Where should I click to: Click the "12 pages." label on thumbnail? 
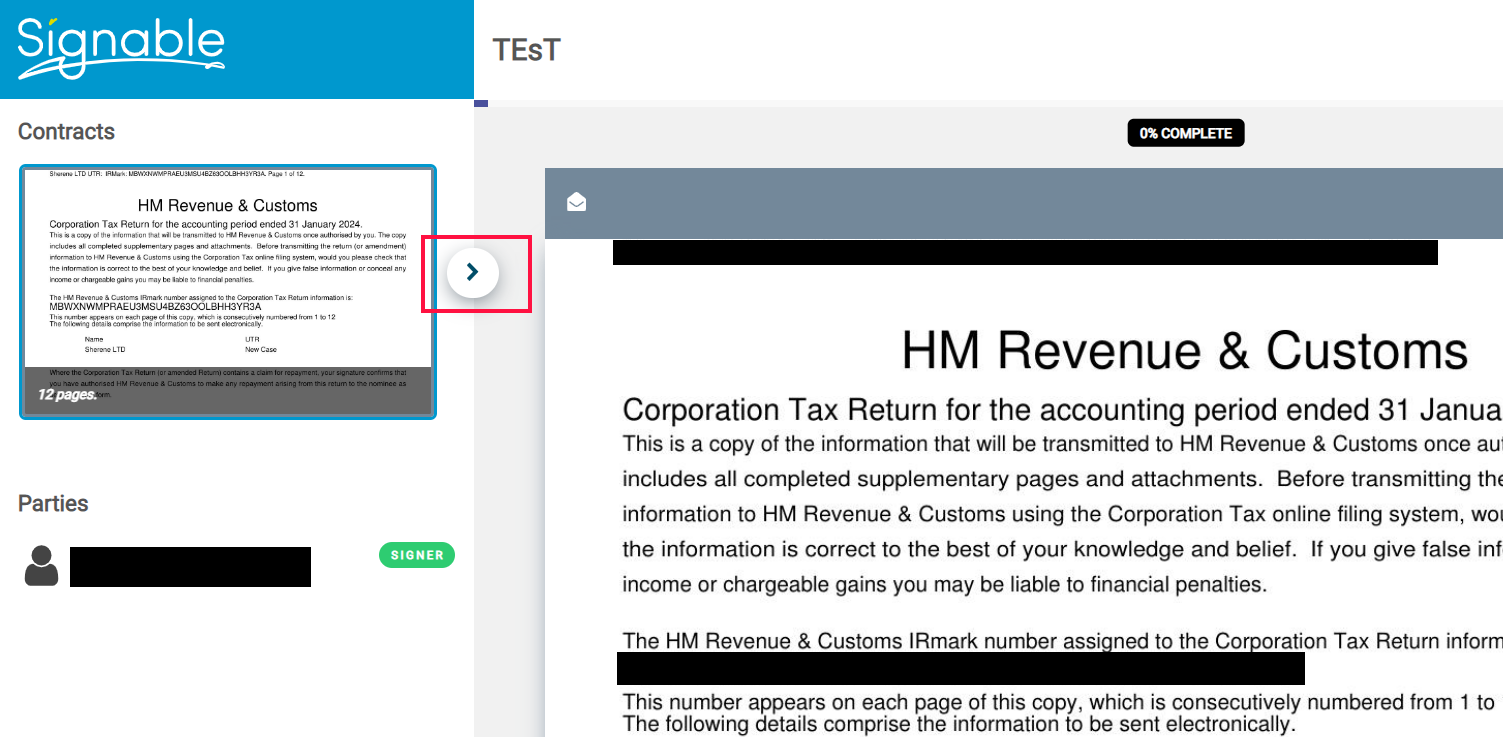(67, 395)
